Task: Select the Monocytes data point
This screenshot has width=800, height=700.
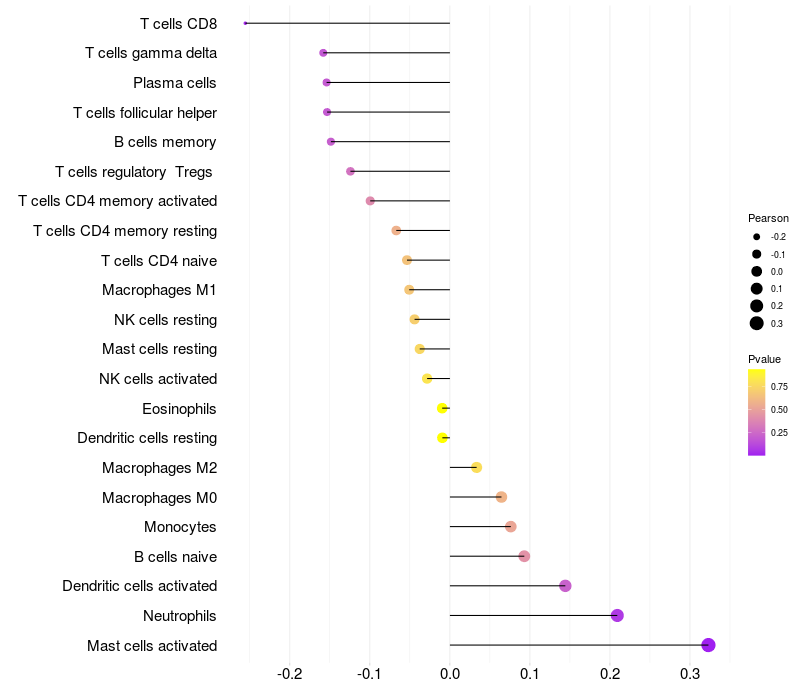Action: click(511, 527)
